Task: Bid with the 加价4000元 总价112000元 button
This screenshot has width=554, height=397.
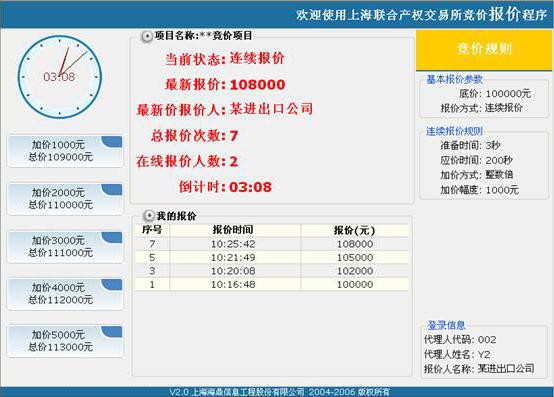Action: click(x=65, y=294)
